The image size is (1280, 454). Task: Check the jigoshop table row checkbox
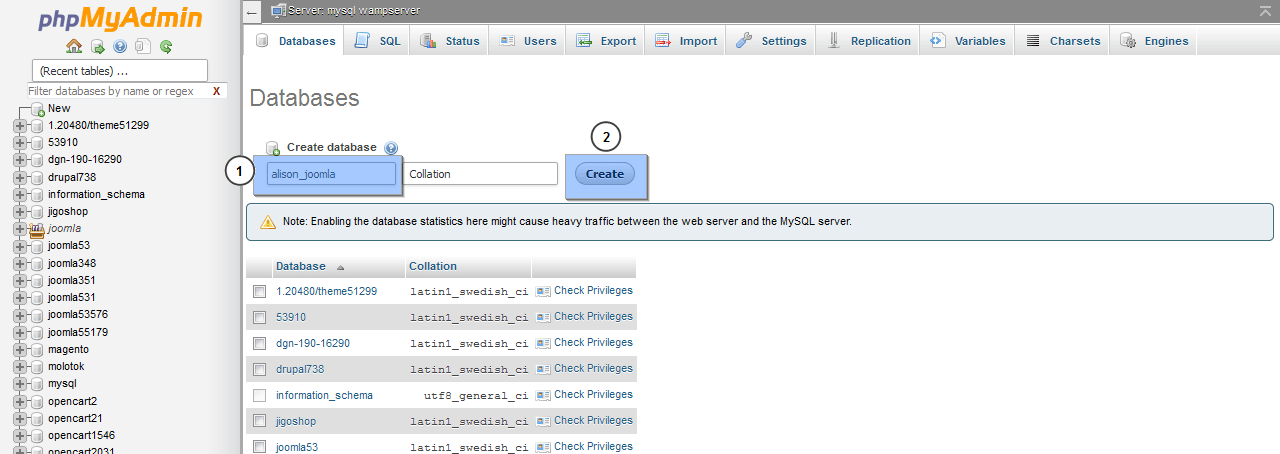259,421
